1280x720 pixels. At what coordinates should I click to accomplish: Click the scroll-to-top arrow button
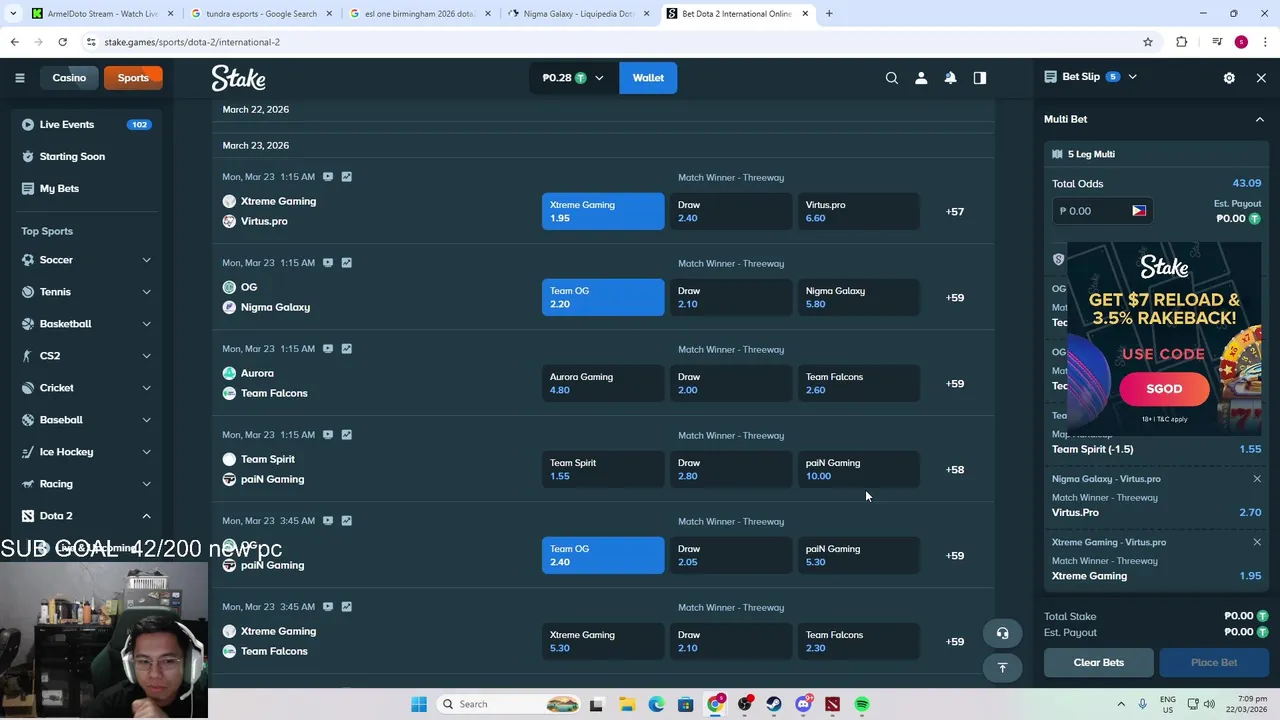pos(1002,668)
